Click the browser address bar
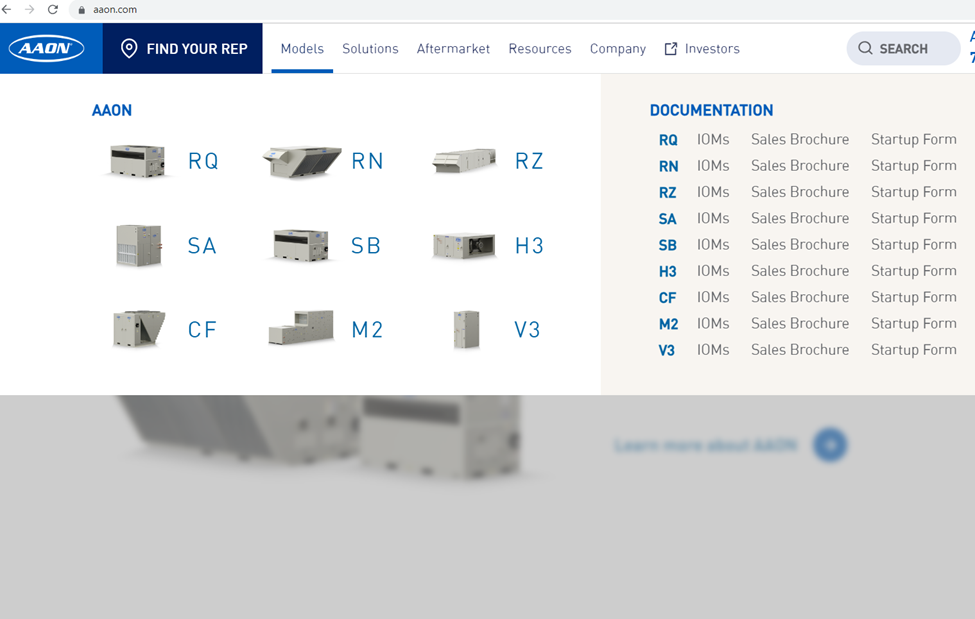Image resolution: width=975 pixels, height=619 pixels. click(115, 10)
